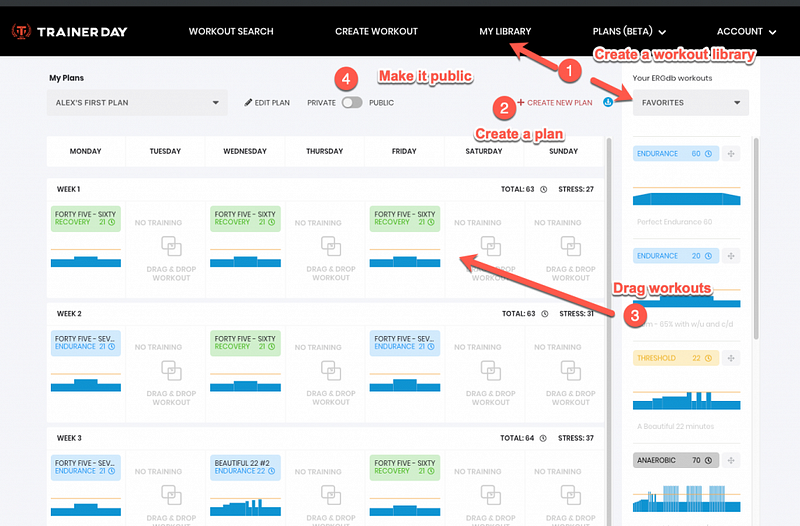Click the Week 2 Tuesday drag & drop icon
Viewport: 800px width, 526px height.
171,370
